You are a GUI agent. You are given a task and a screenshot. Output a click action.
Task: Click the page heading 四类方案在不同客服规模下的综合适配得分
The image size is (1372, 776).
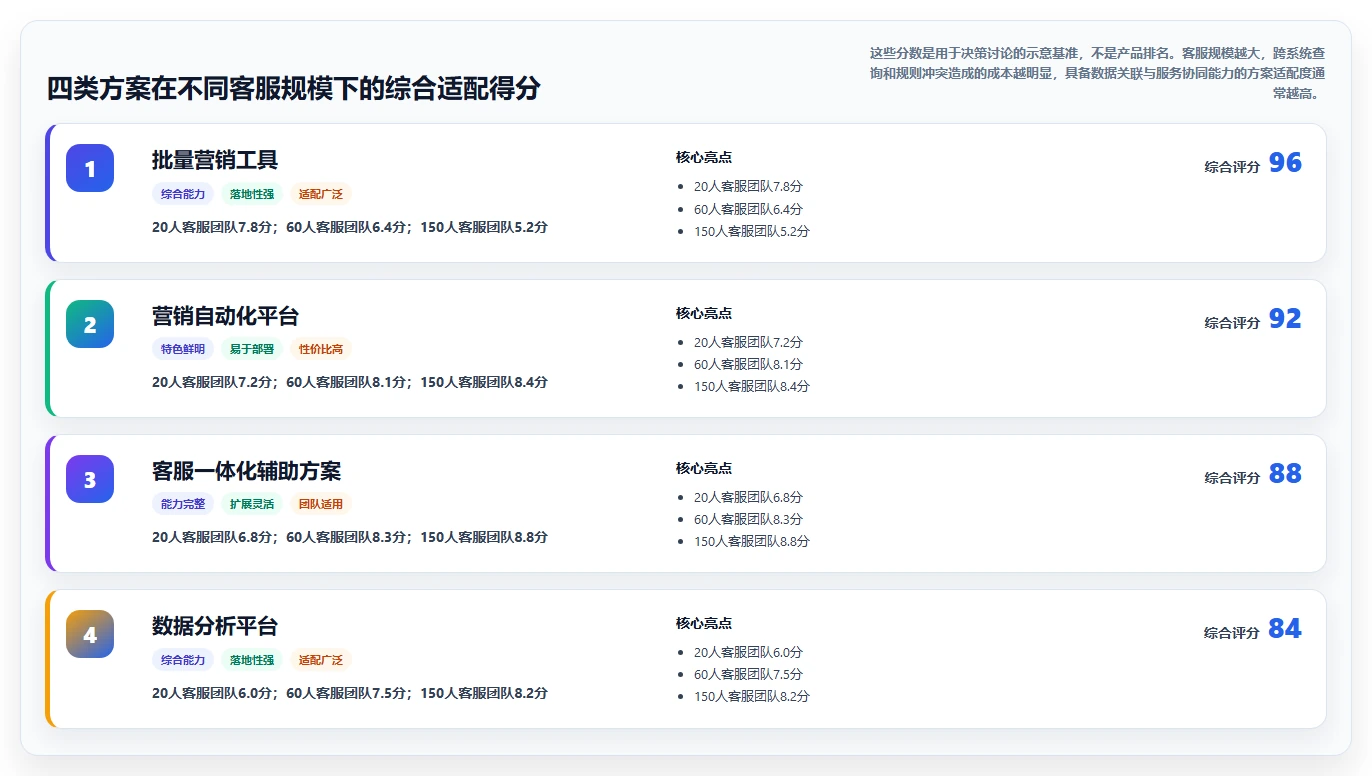[x=294, y=88]
